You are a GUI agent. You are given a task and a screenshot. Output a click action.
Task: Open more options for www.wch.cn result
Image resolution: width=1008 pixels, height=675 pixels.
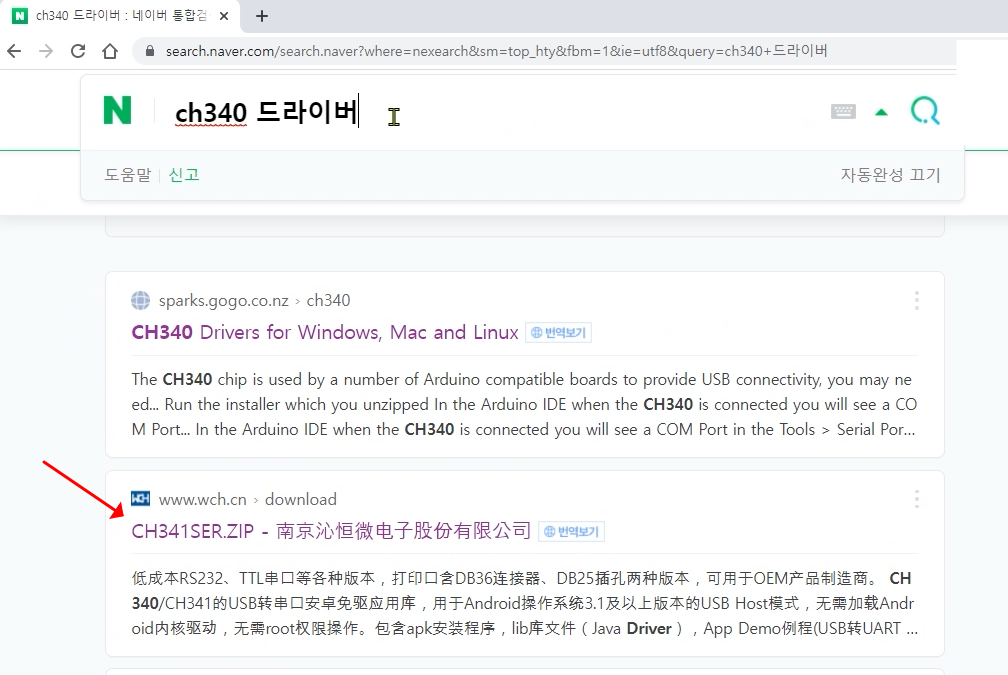pos(917,499)
